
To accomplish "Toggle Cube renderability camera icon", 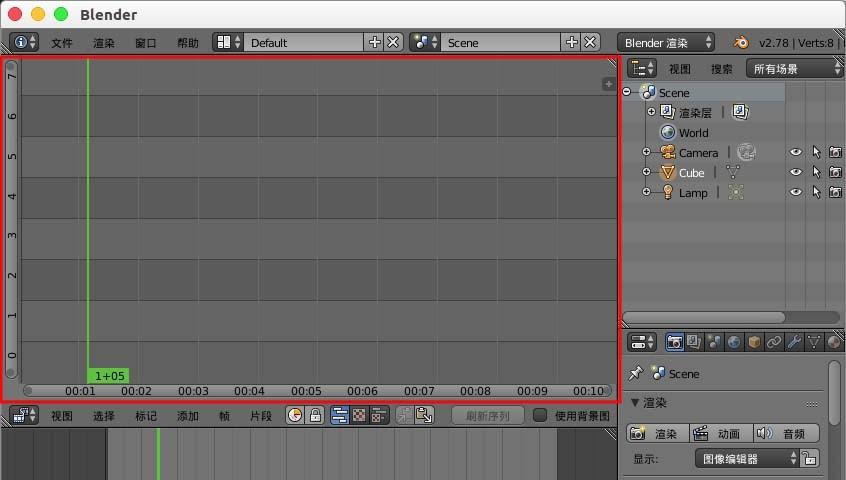I will tap(835, 173).
